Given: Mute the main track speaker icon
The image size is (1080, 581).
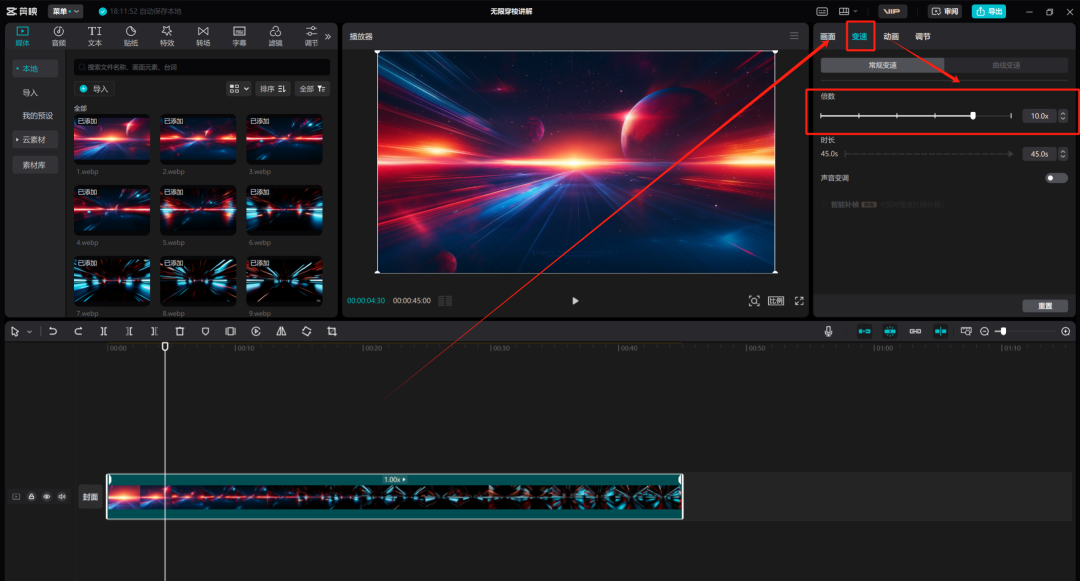Looking at the screenshot, I should point(61,496).
